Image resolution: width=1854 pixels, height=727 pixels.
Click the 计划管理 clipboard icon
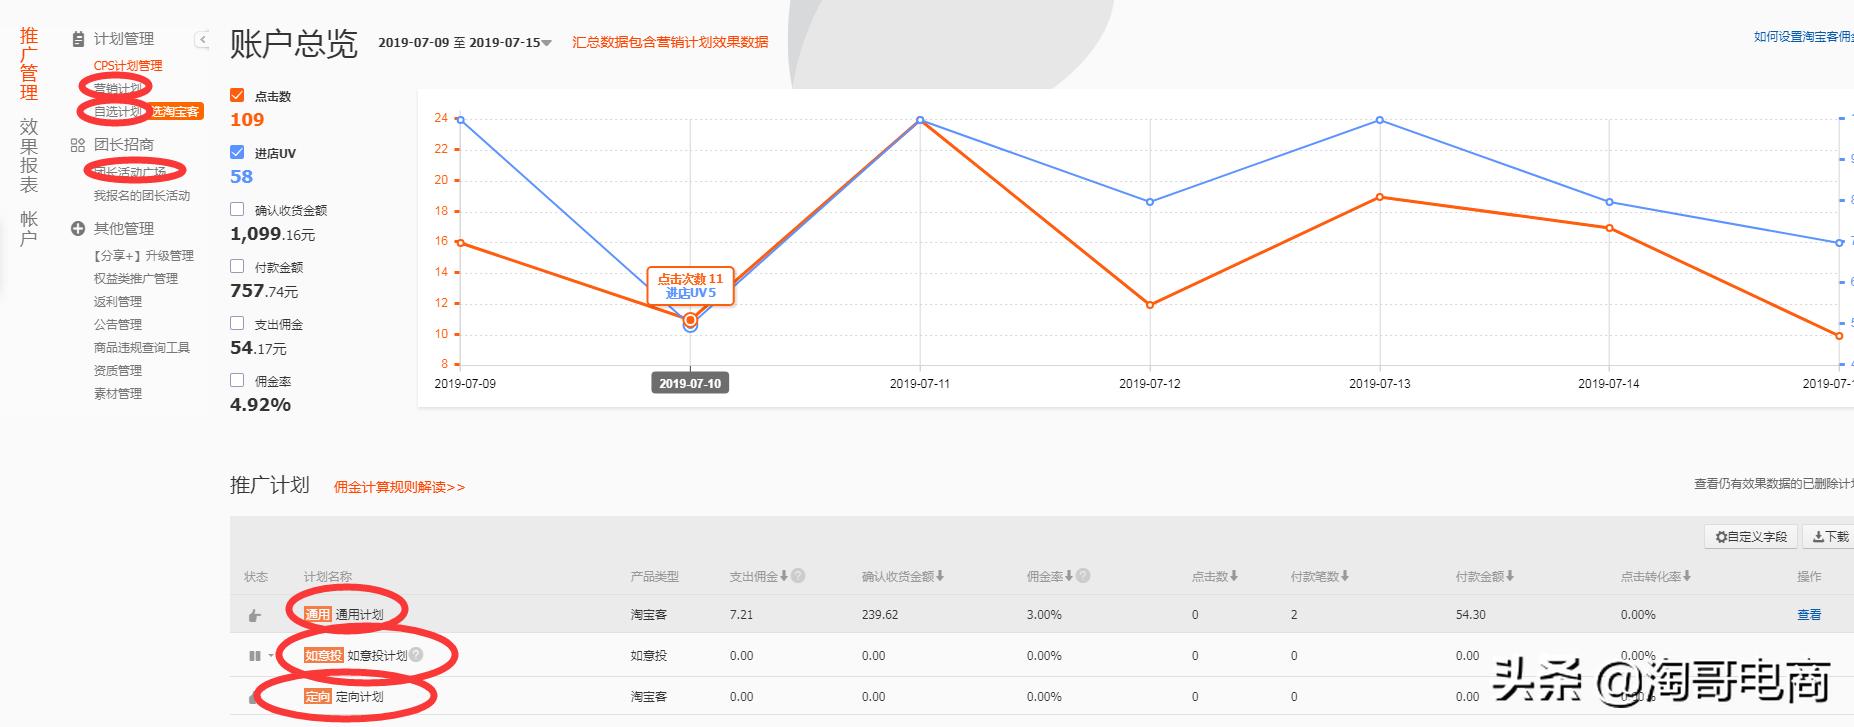point(78,39)
